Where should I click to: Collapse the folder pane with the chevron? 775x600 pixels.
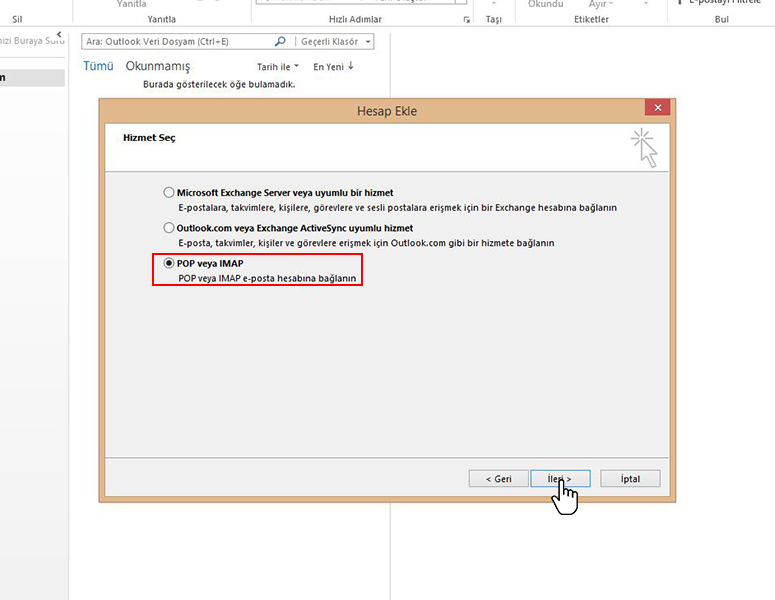point(59,36)
